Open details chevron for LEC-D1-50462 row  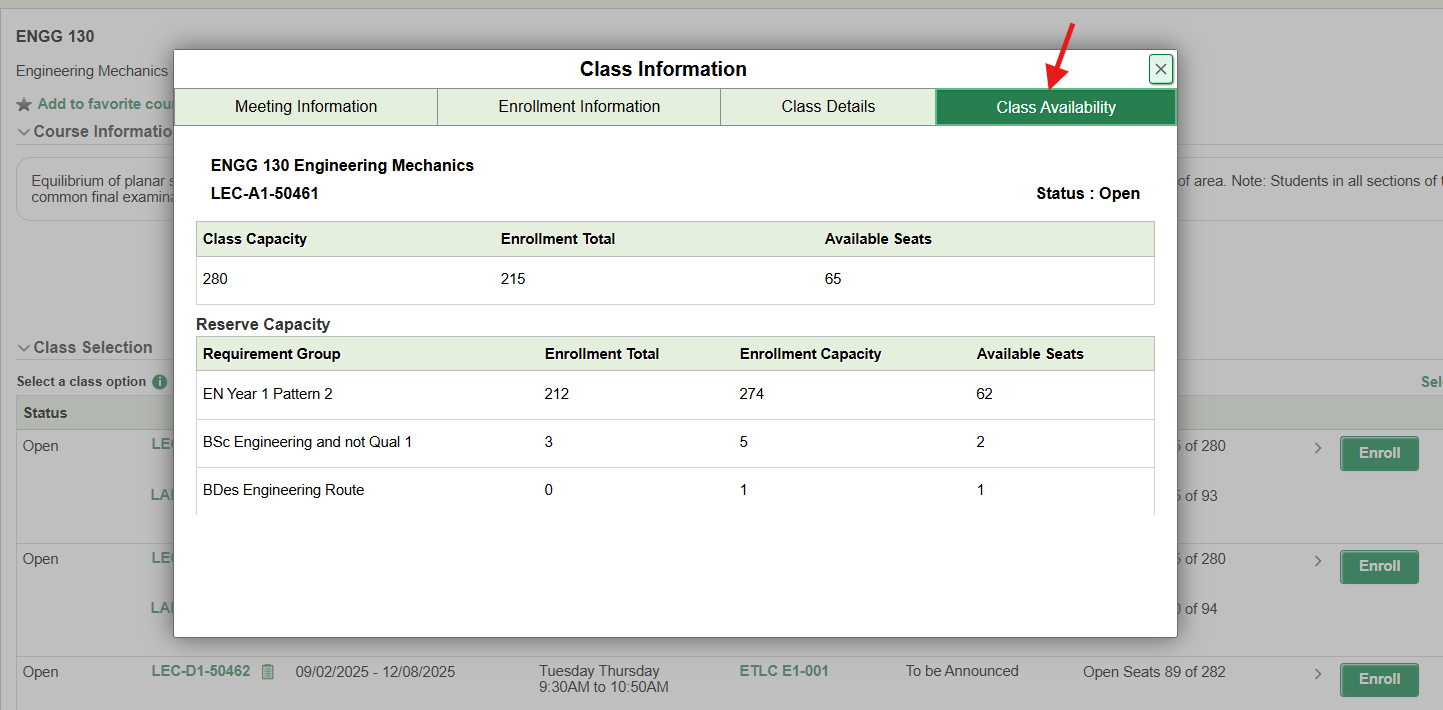click(x=1318, y=674)
